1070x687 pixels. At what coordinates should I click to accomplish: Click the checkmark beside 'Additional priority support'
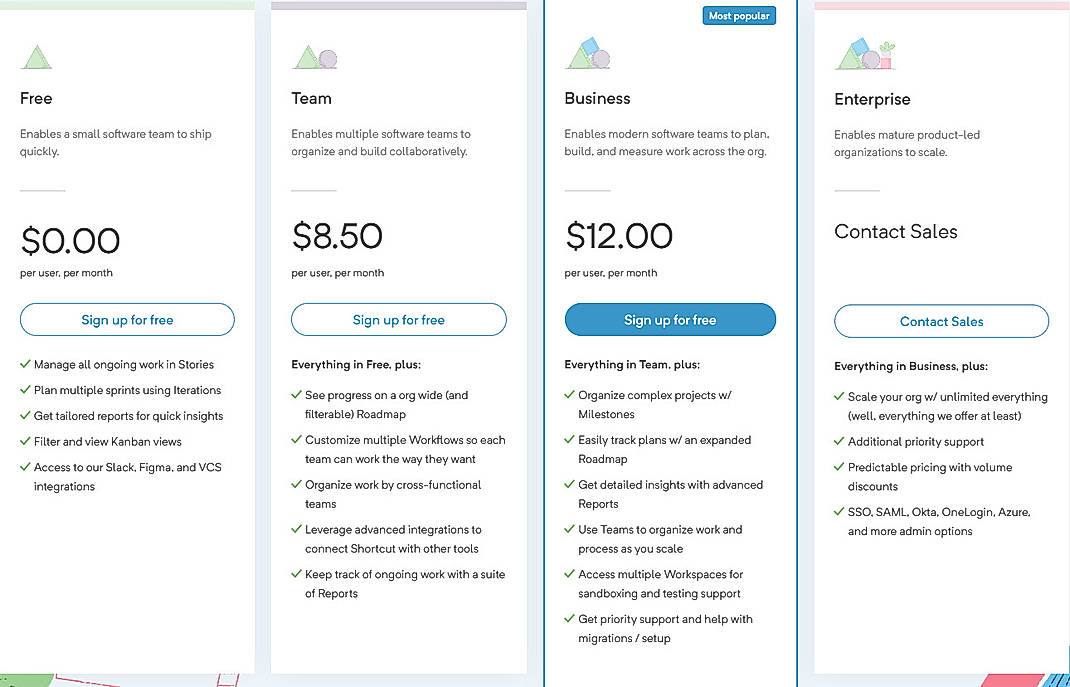[x=837, y=441]
